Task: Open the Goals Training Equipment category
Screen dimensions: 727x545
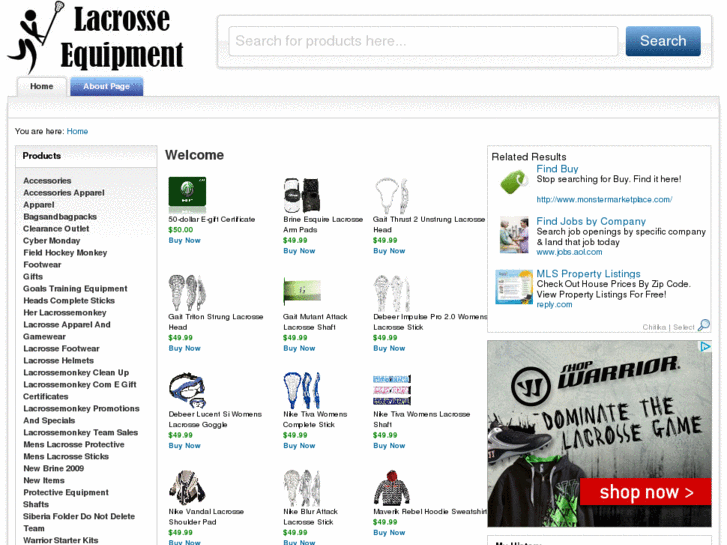Action: tap(76, 289)
